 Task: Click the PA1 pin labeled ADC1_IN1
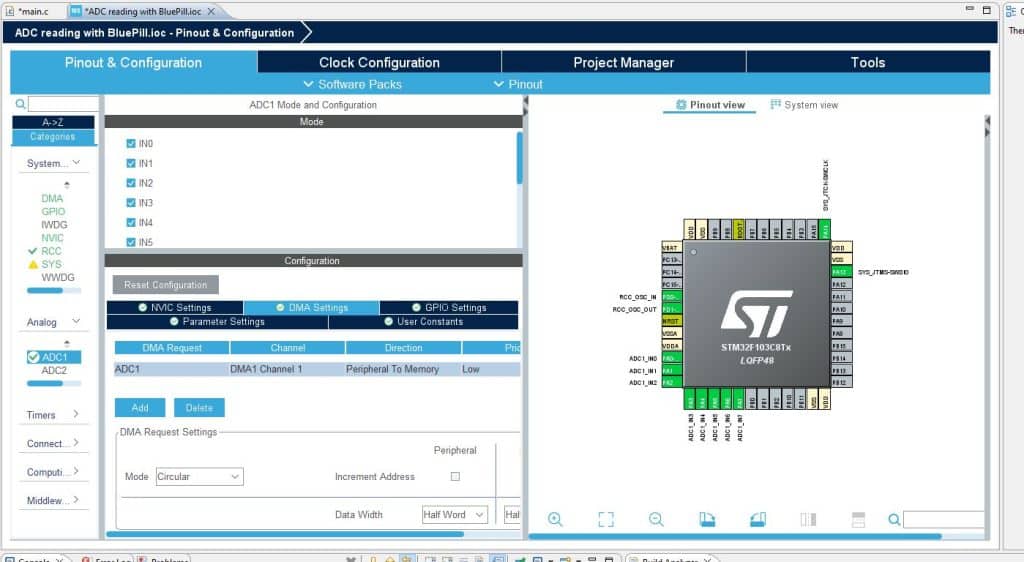671,371
